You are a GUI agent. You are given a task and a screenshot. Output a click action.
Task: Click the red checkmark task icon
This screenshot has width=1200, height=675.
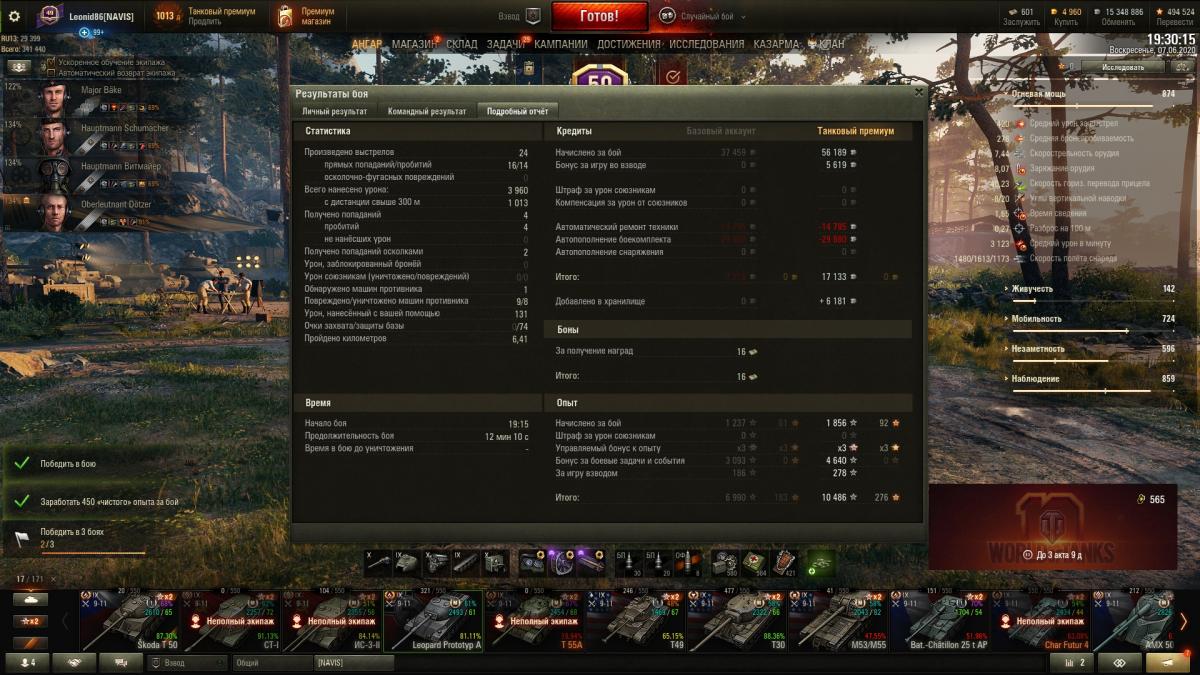click(x=672, y=75)
